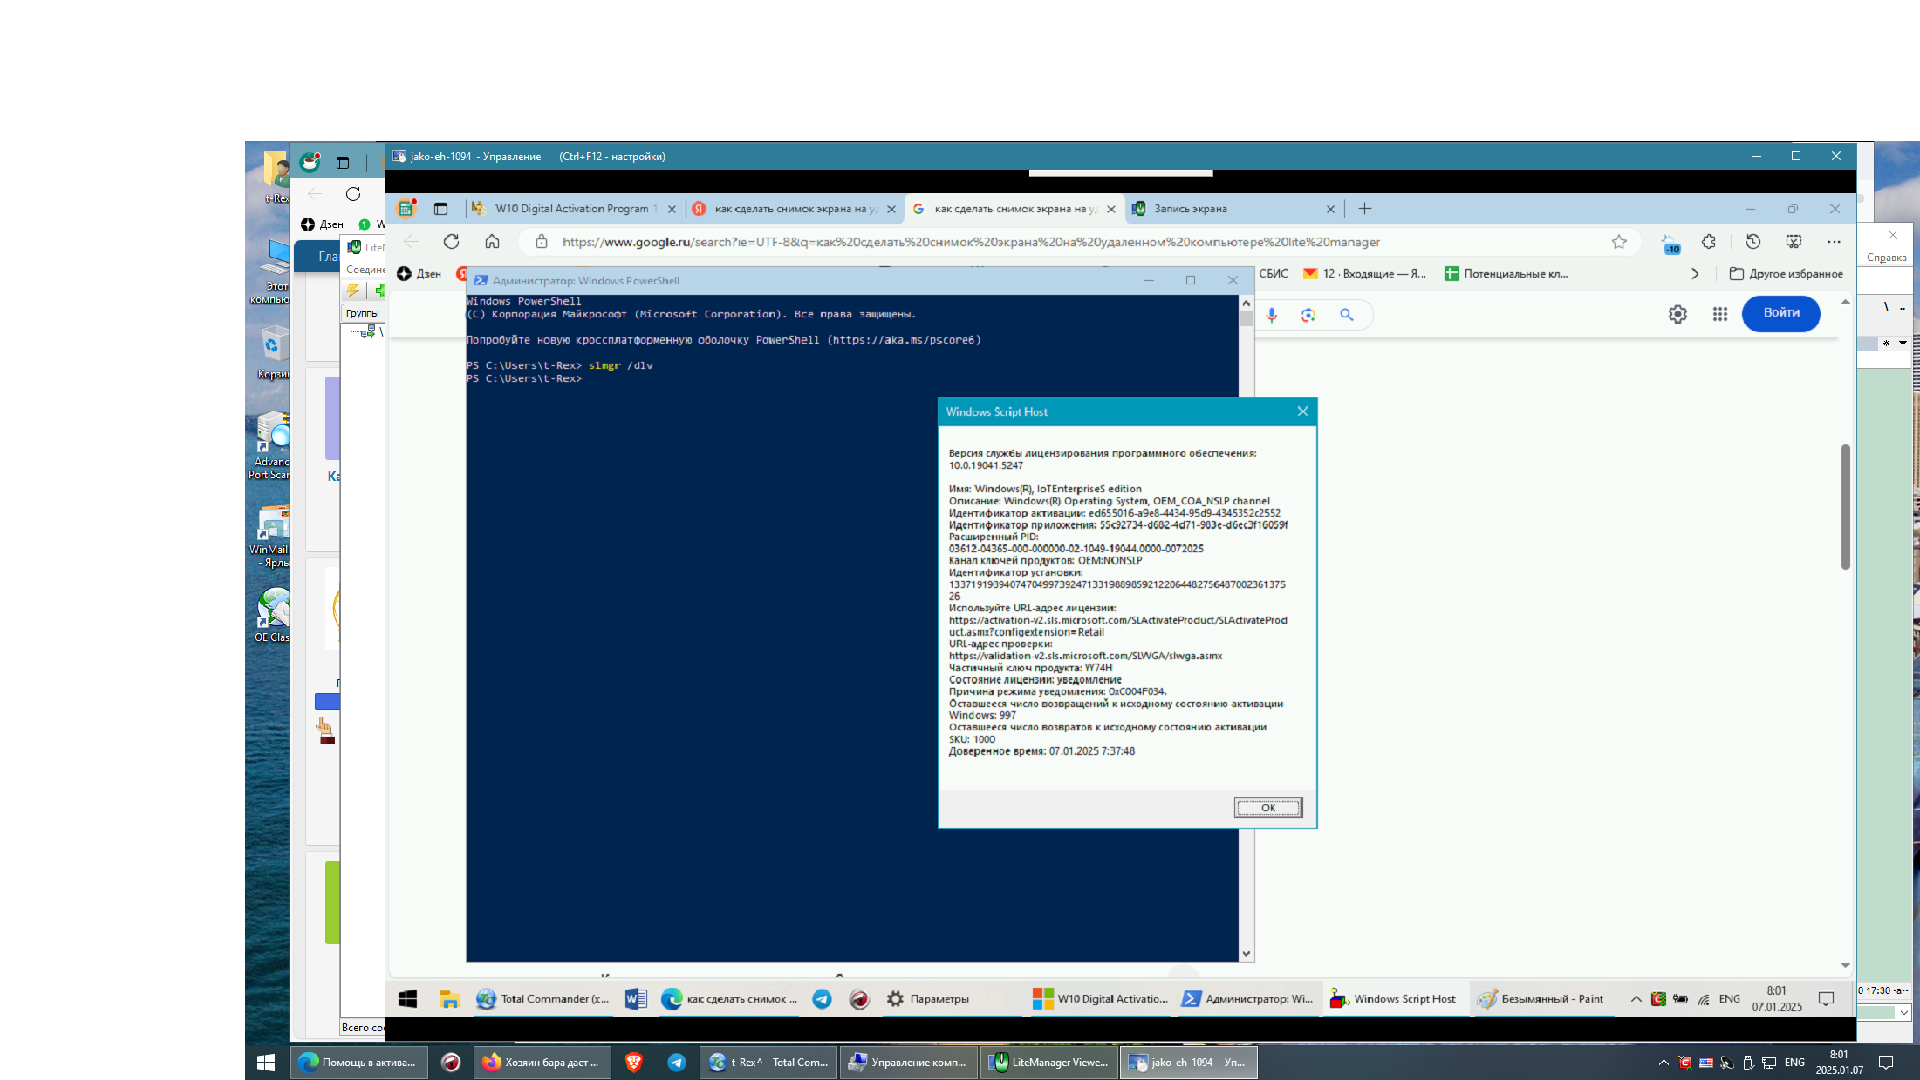
Task: Click the Войти sign-in button
Action: (x=1781, y=313)
